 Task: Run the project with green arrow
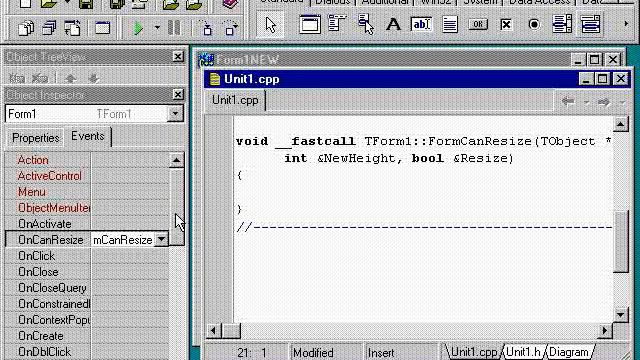click(x=138, y=28)
